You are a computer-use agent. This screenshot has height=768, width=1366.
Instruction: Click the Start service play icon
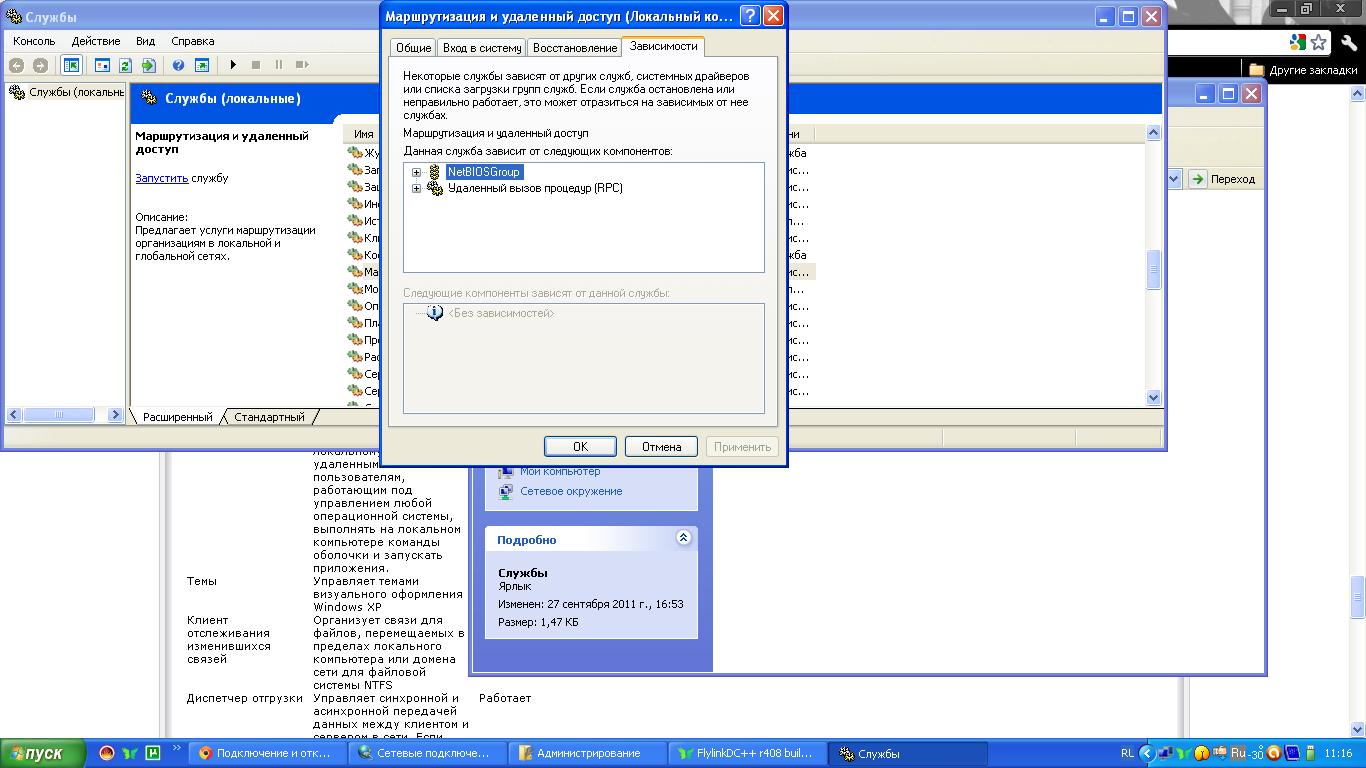233,65
